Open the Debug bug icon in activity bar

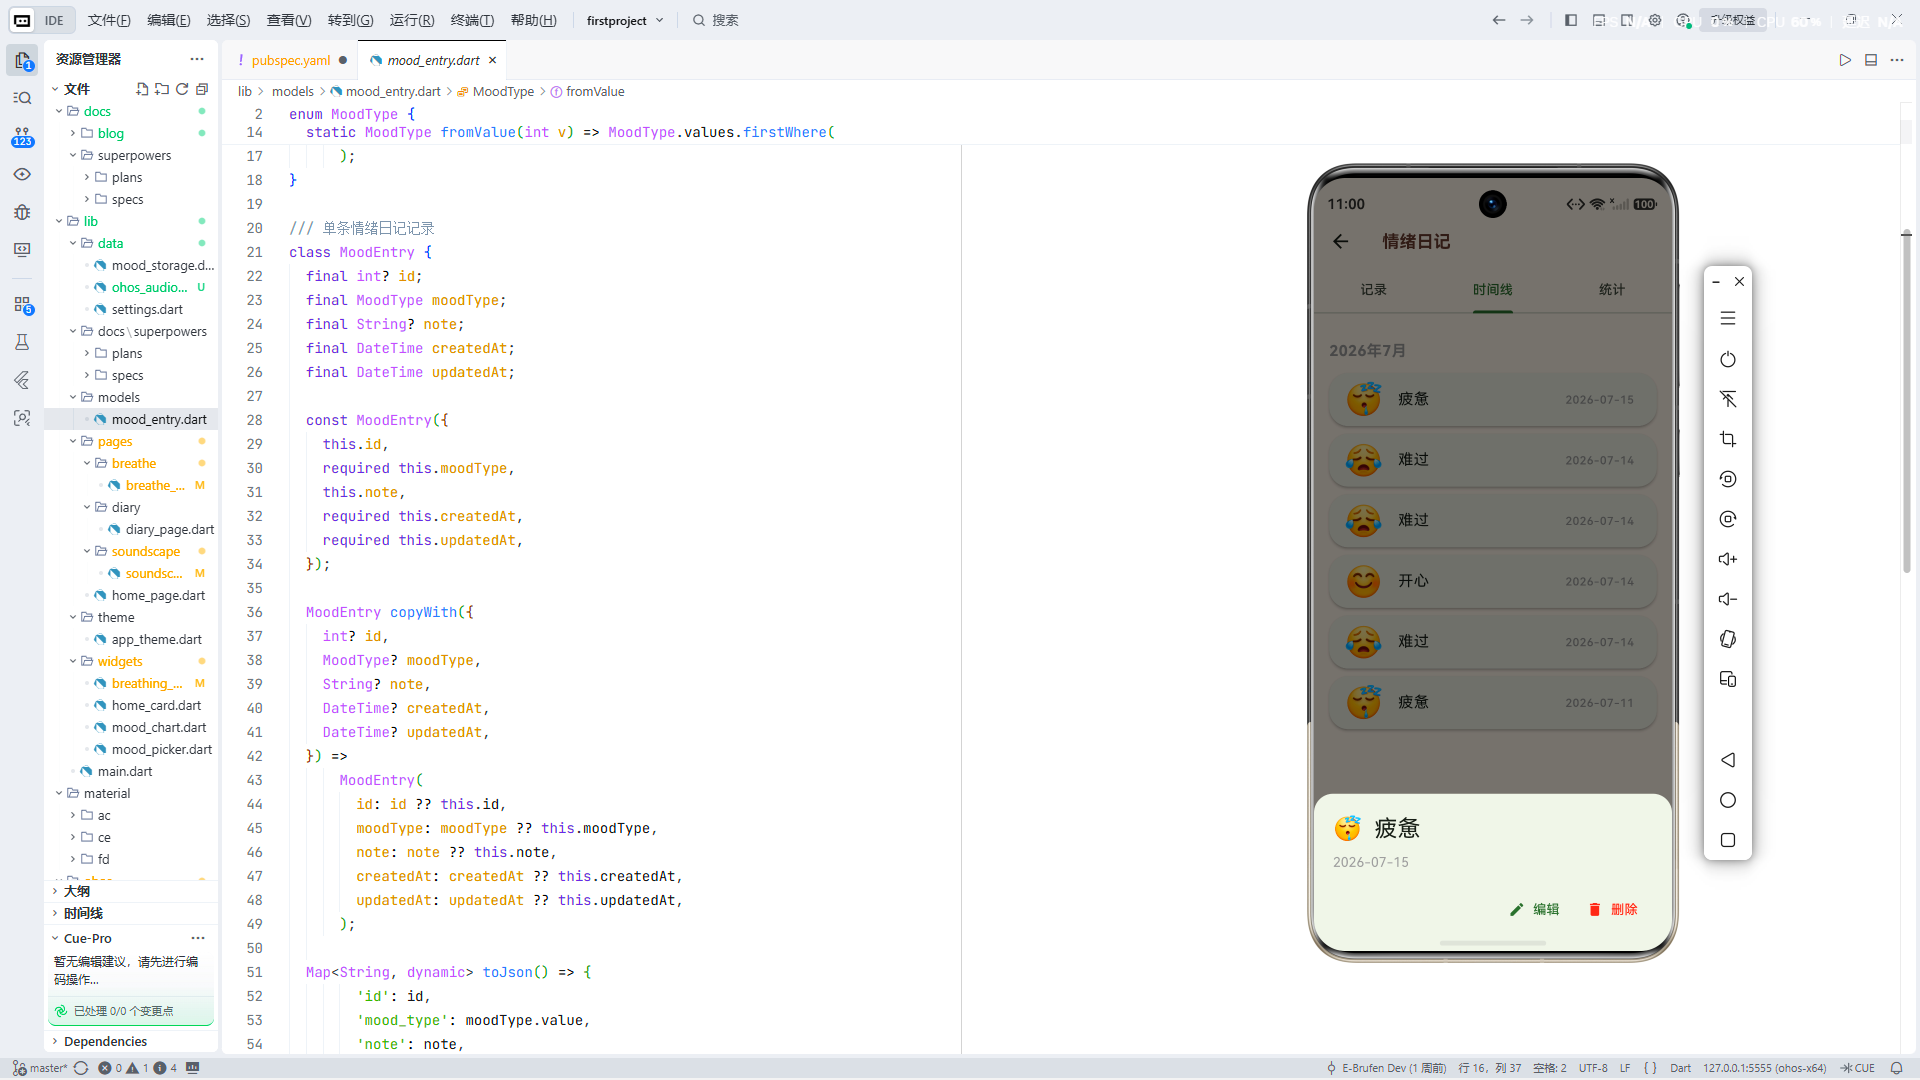22,212
